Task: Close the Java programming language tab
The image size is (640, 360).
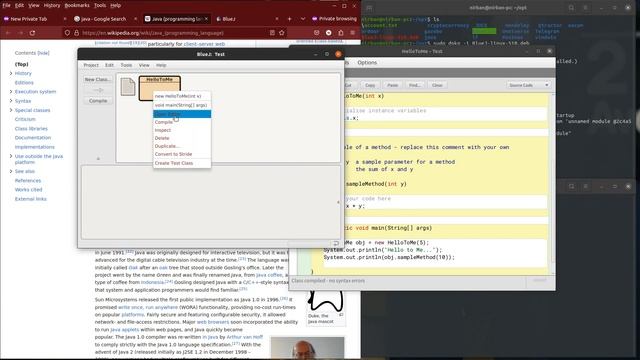Action: pos(207,19)
